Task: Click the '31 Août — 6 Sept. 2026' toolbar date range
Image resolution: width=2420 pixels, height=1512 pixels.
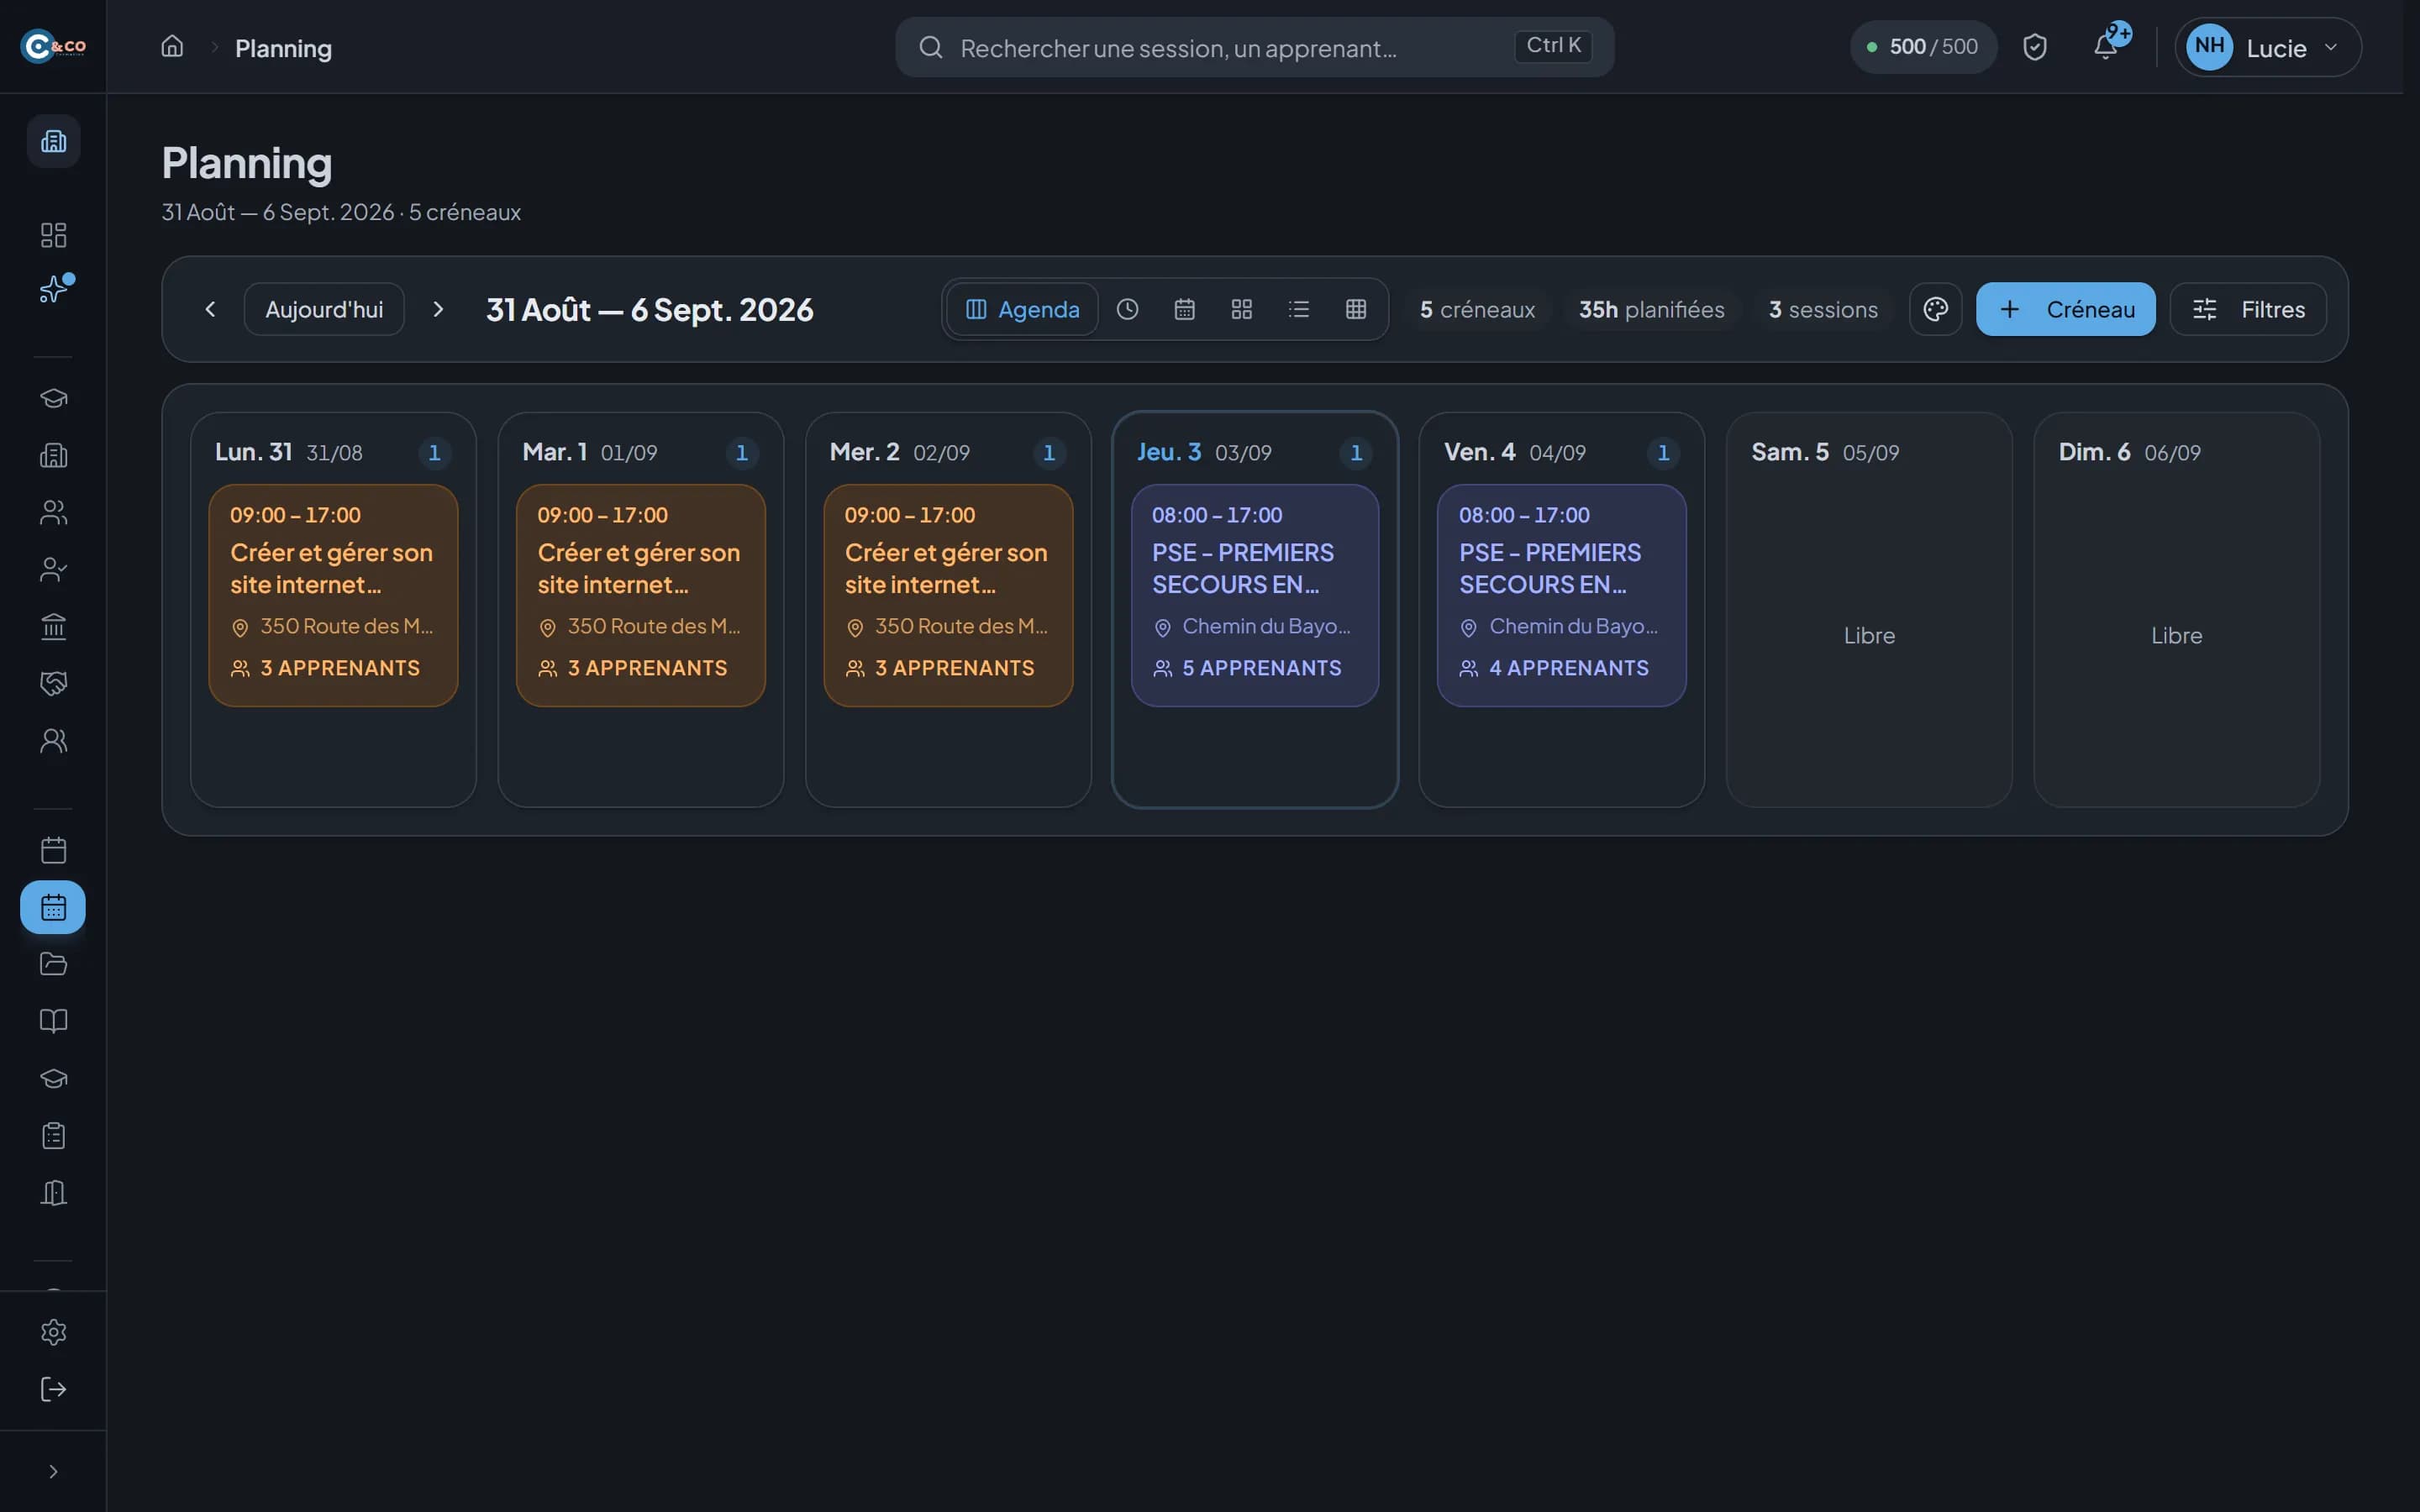Action: 649,310
